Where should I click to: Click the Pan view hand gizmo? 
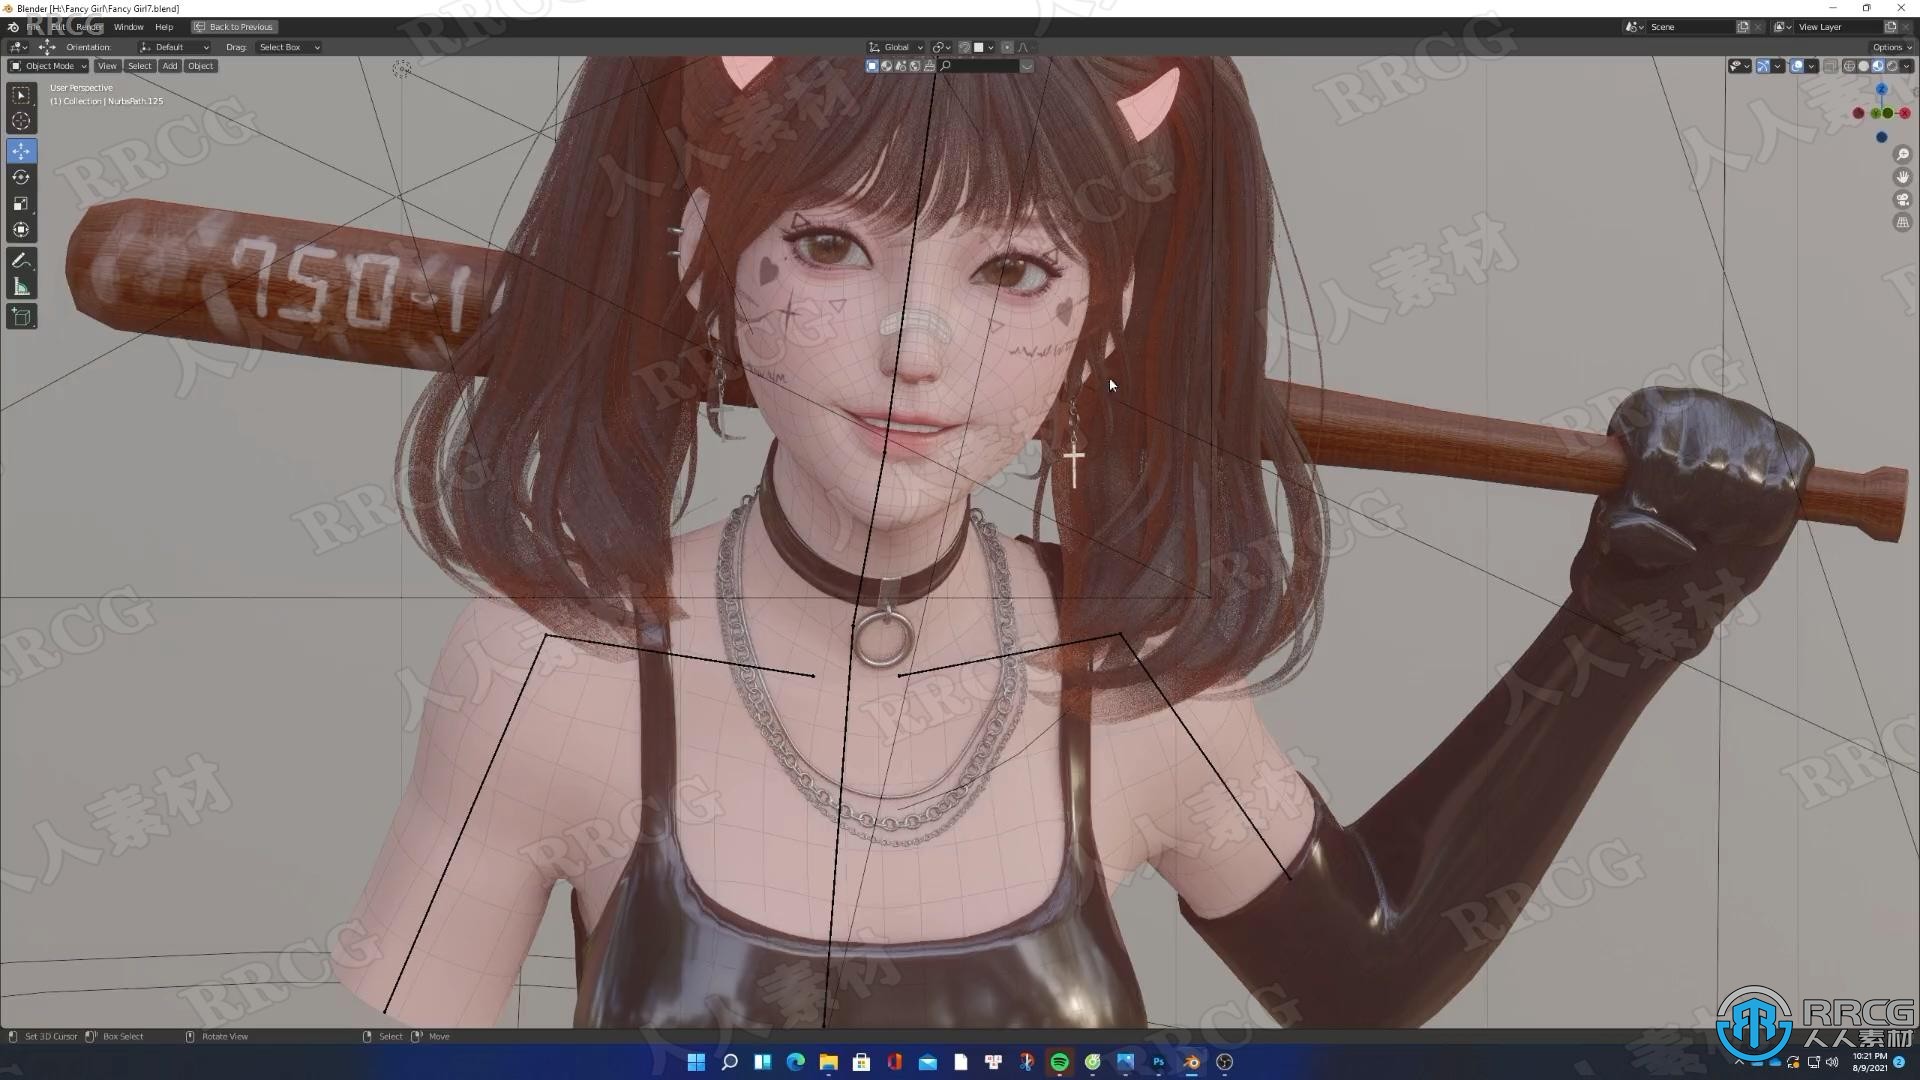(1903, 177)
